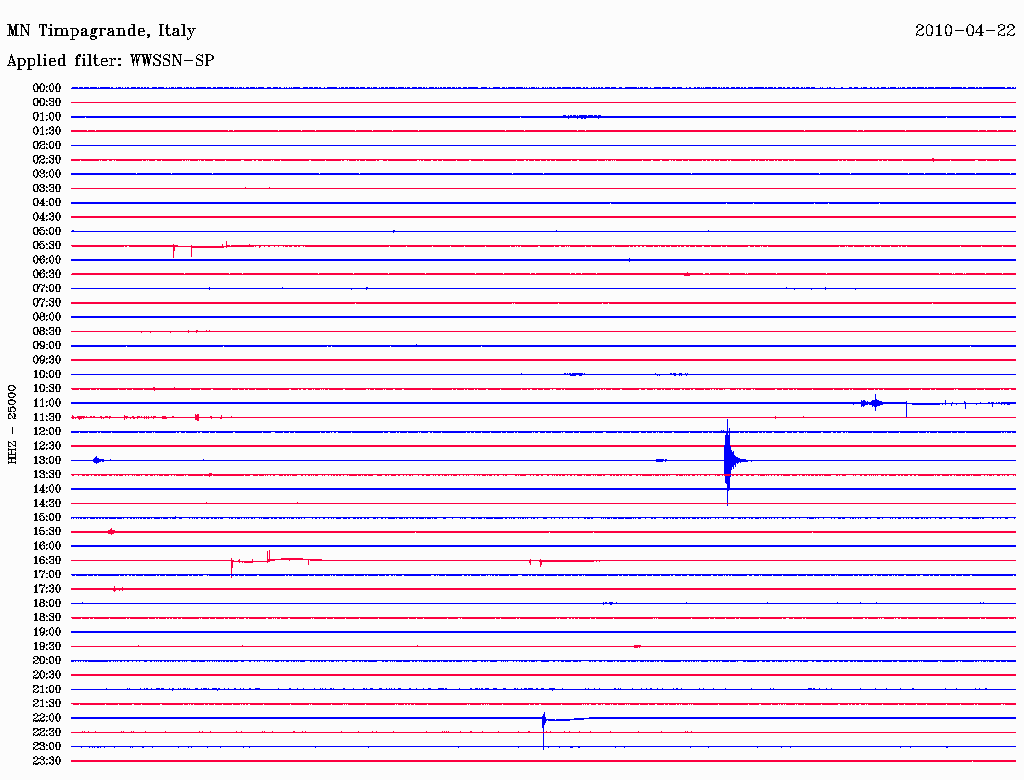Click the '17:30' time label
Screen dimensions: 1024x780
pyautogui.click(x=47, y=589)
